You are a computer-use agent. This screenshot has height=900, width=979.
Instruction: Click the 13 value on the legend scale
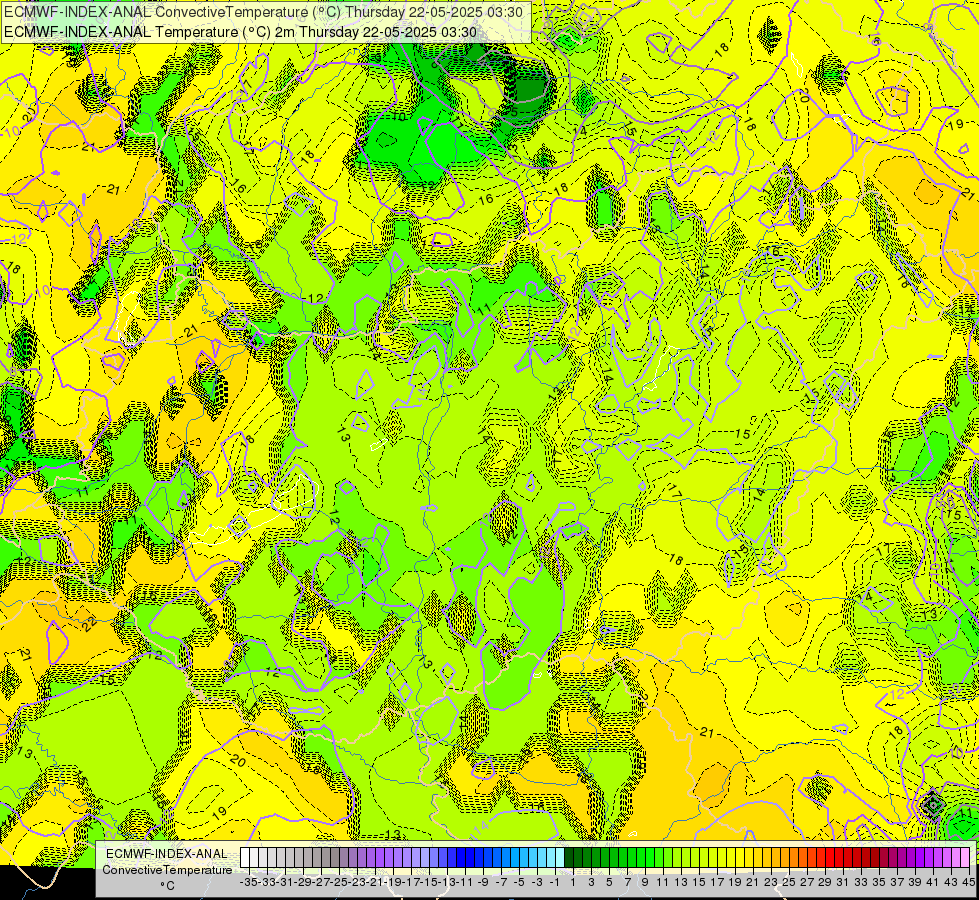click(681, 882)
